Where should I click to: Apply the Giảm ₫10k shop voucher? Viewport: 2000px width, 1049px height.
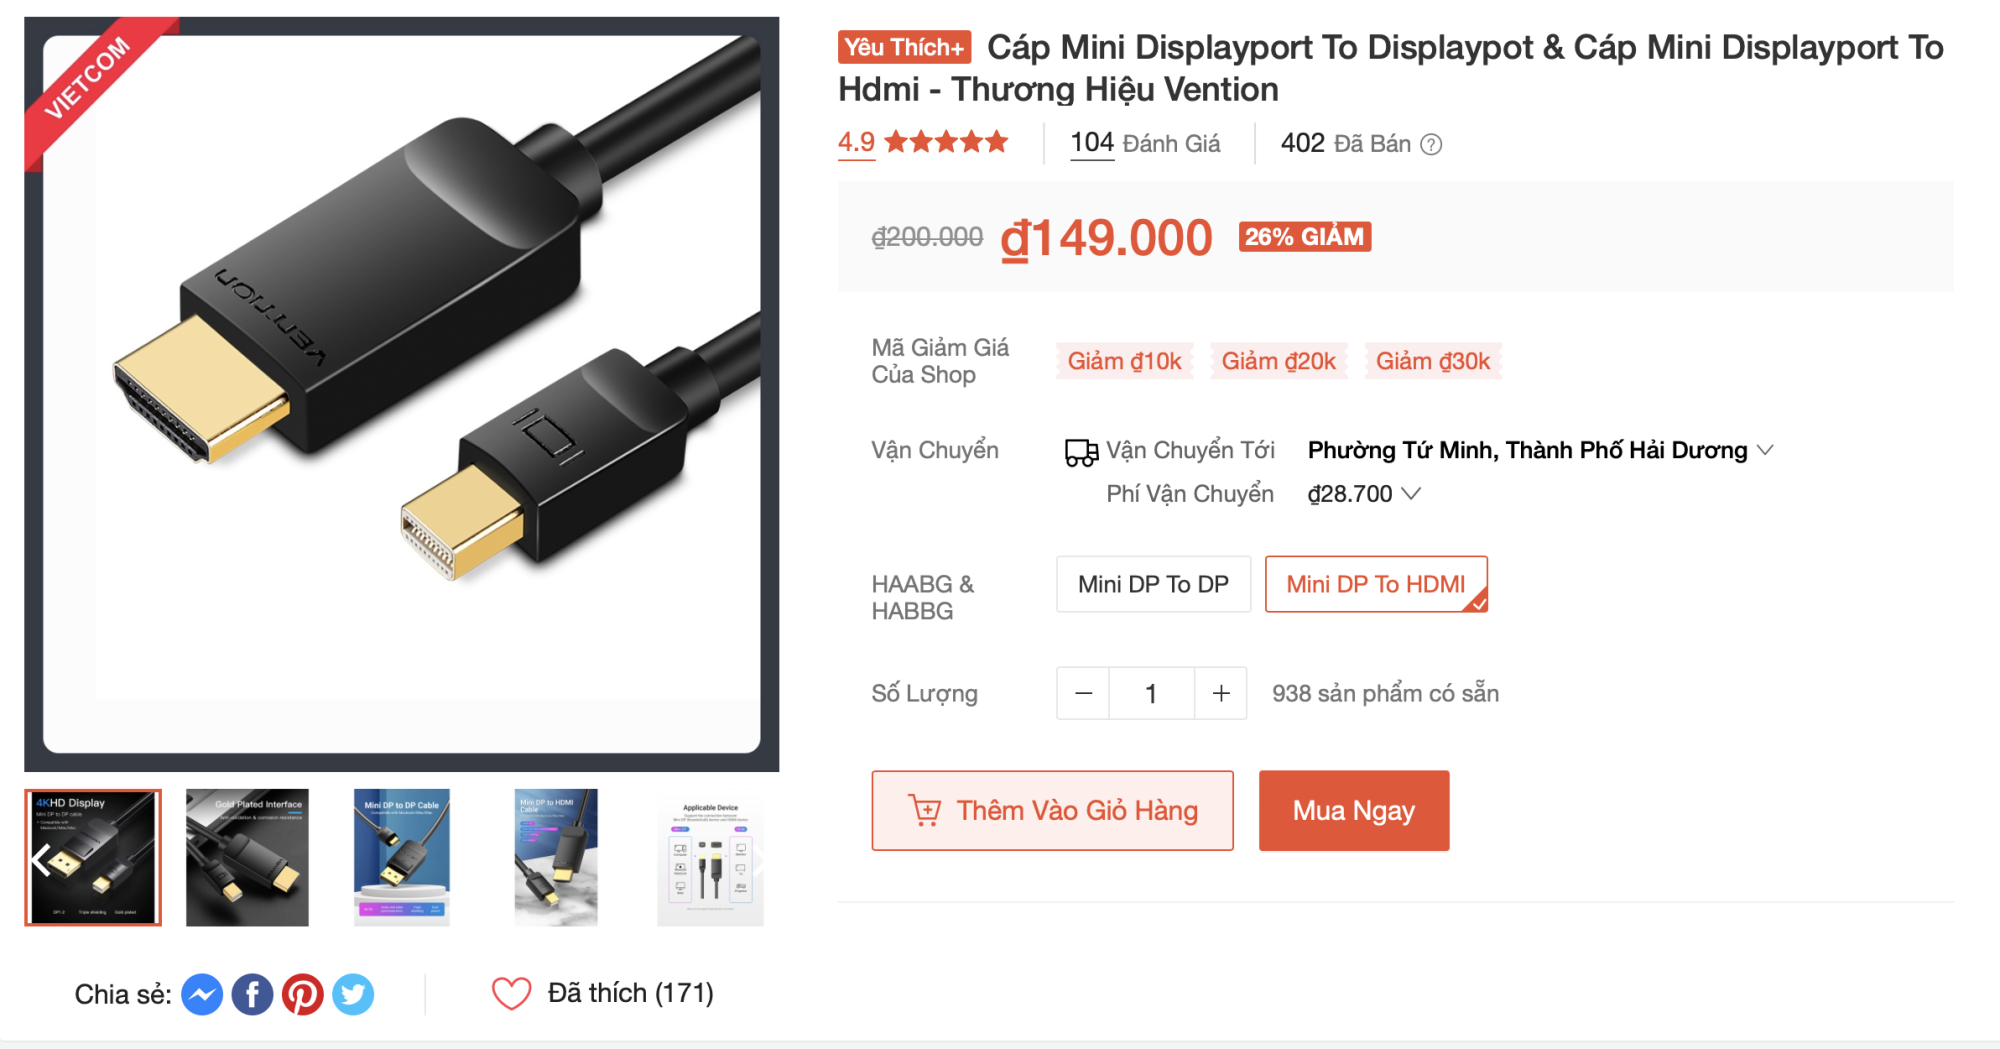tap(1124, 361)
